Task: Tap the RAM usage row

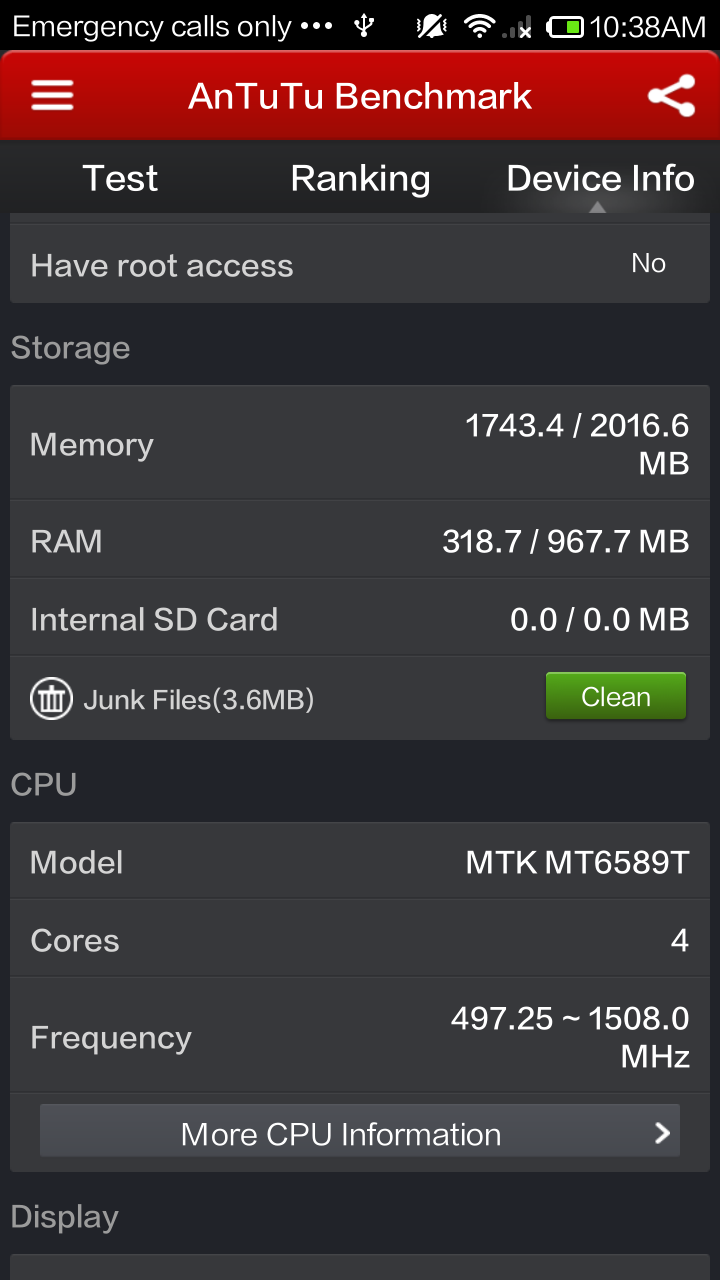Action: coord(360,540)
